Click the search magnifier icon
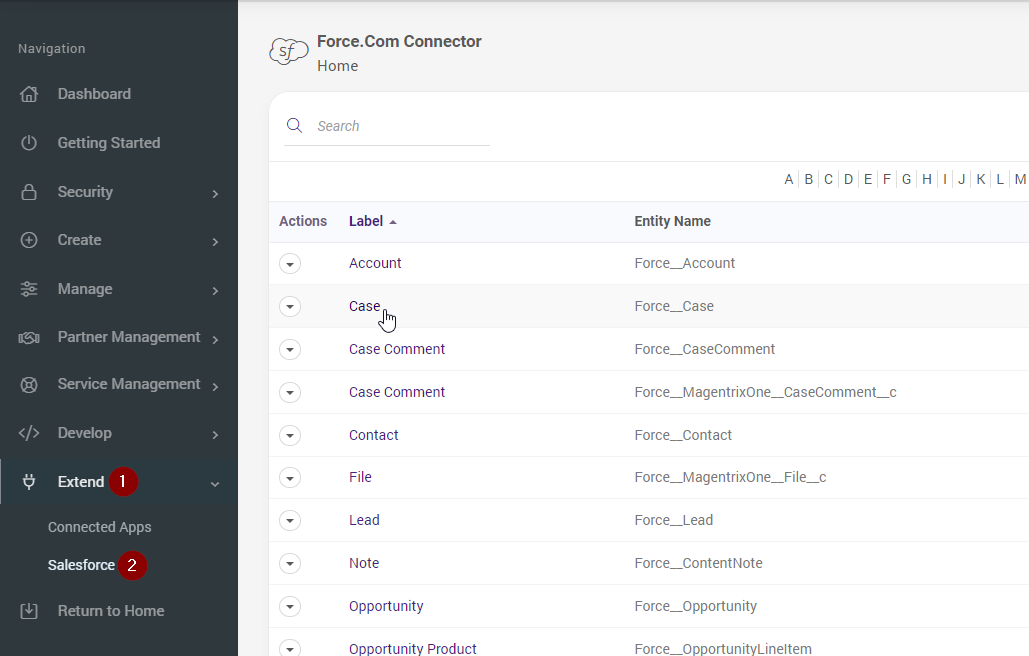The height and width of the screenshot is (656, 1029). 295,125
